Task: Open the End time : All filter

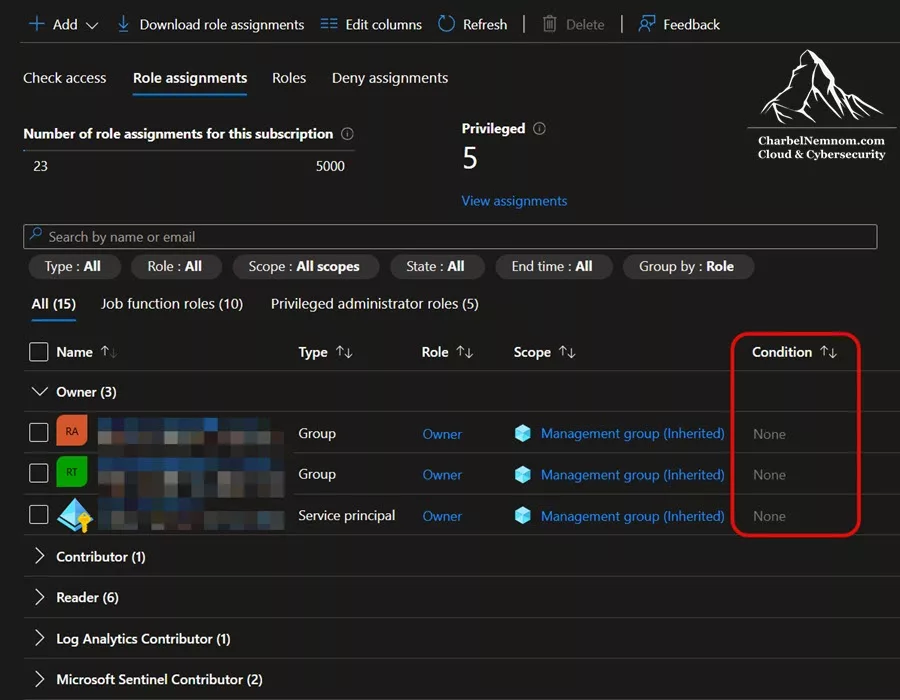Action: 553,267
